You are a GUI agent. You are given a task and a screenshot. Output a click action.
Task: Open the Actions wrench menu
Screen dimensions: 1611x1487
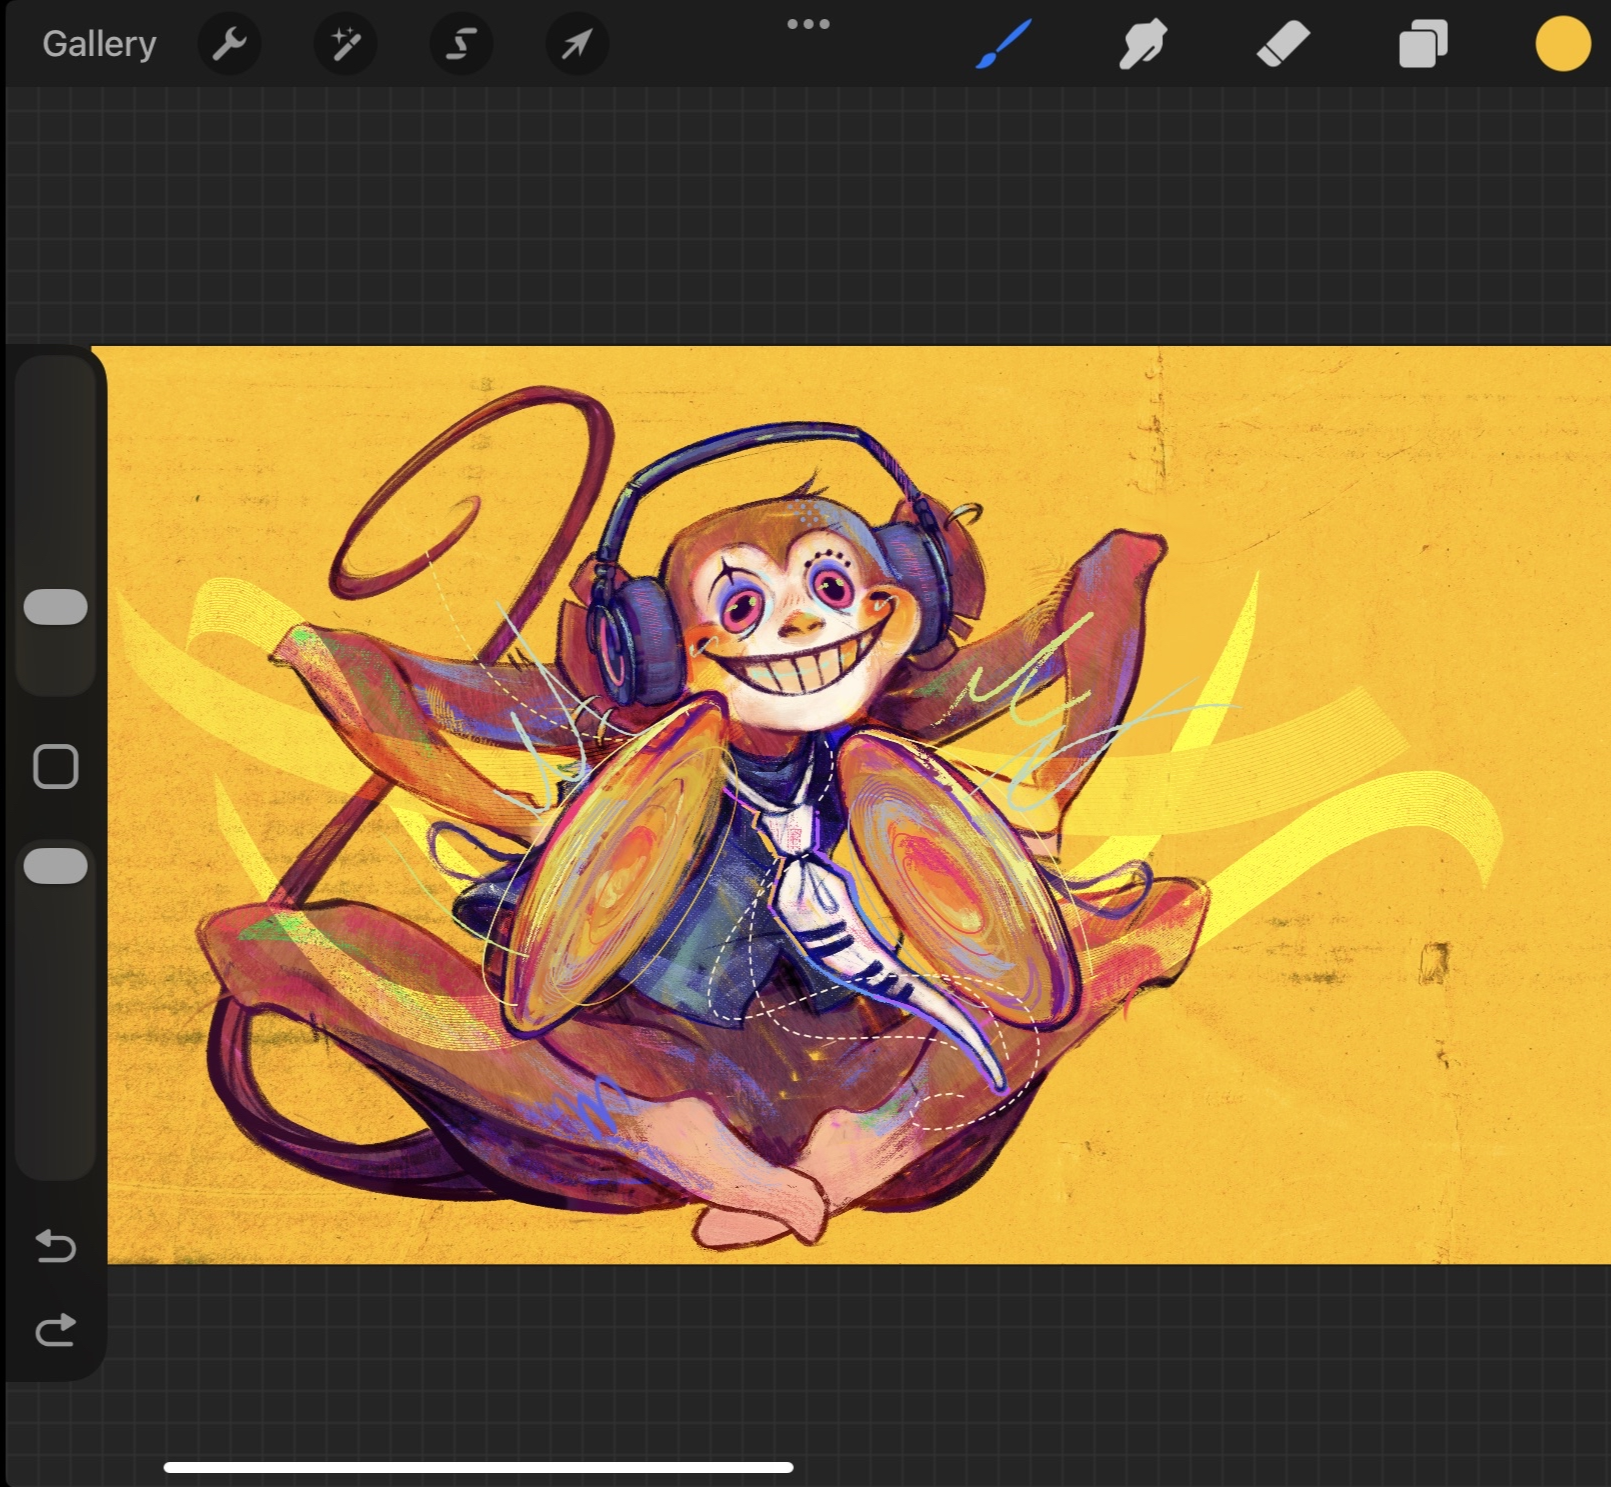click(229, 44)
